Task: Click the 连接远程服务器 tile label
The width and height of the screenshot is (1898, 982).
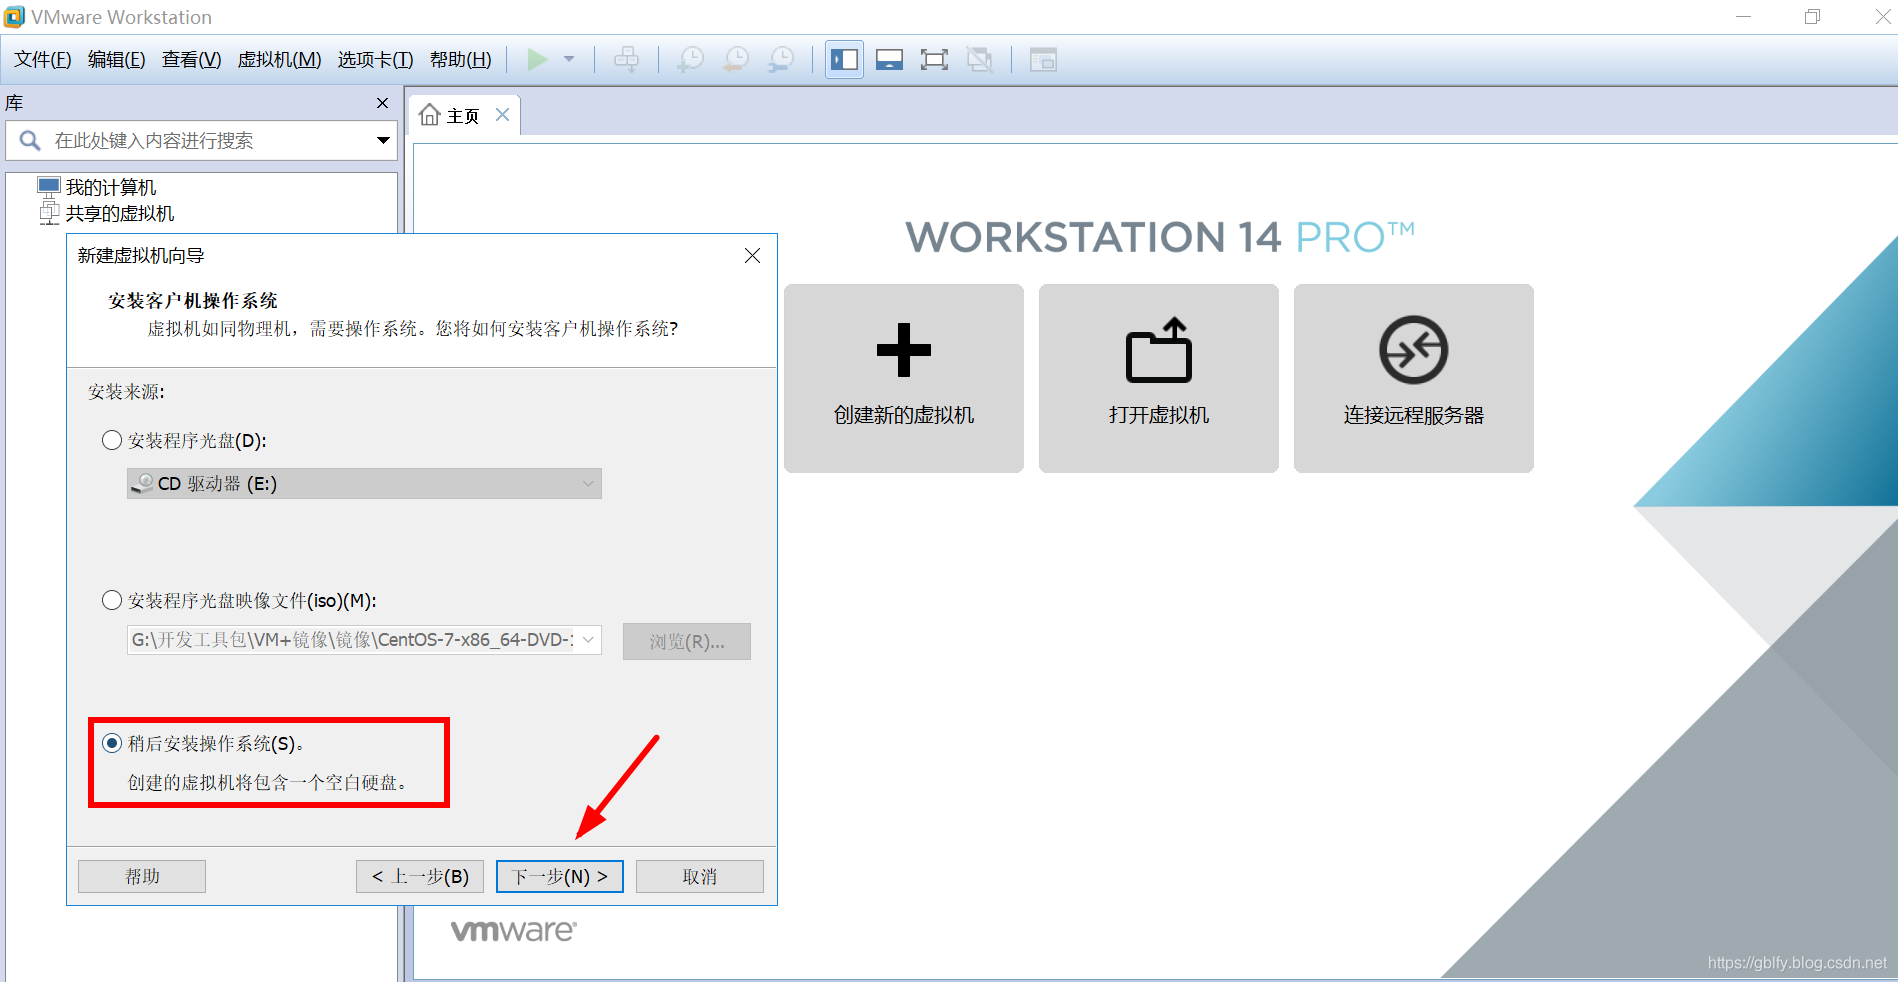Action: pyautogui.click(x=1414, y=415)
